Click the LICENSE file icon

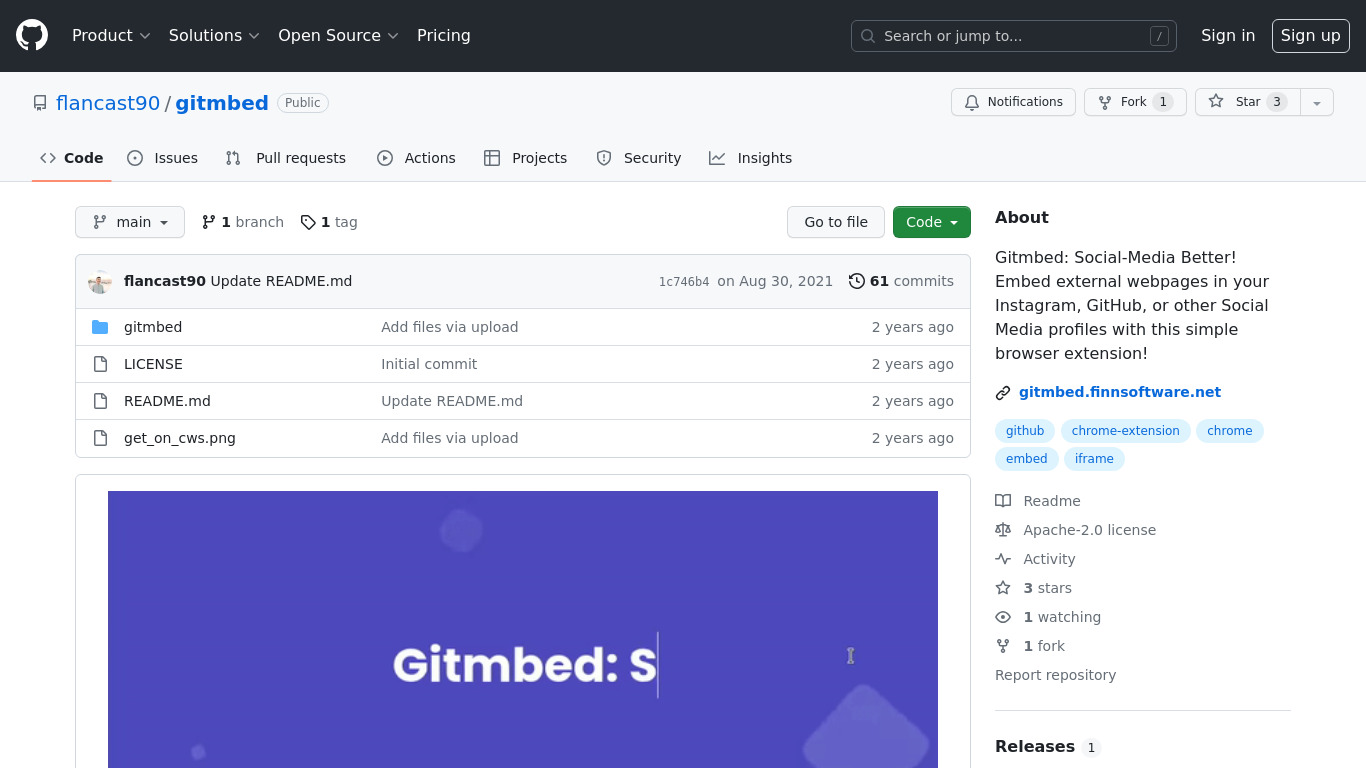[100, 364]
